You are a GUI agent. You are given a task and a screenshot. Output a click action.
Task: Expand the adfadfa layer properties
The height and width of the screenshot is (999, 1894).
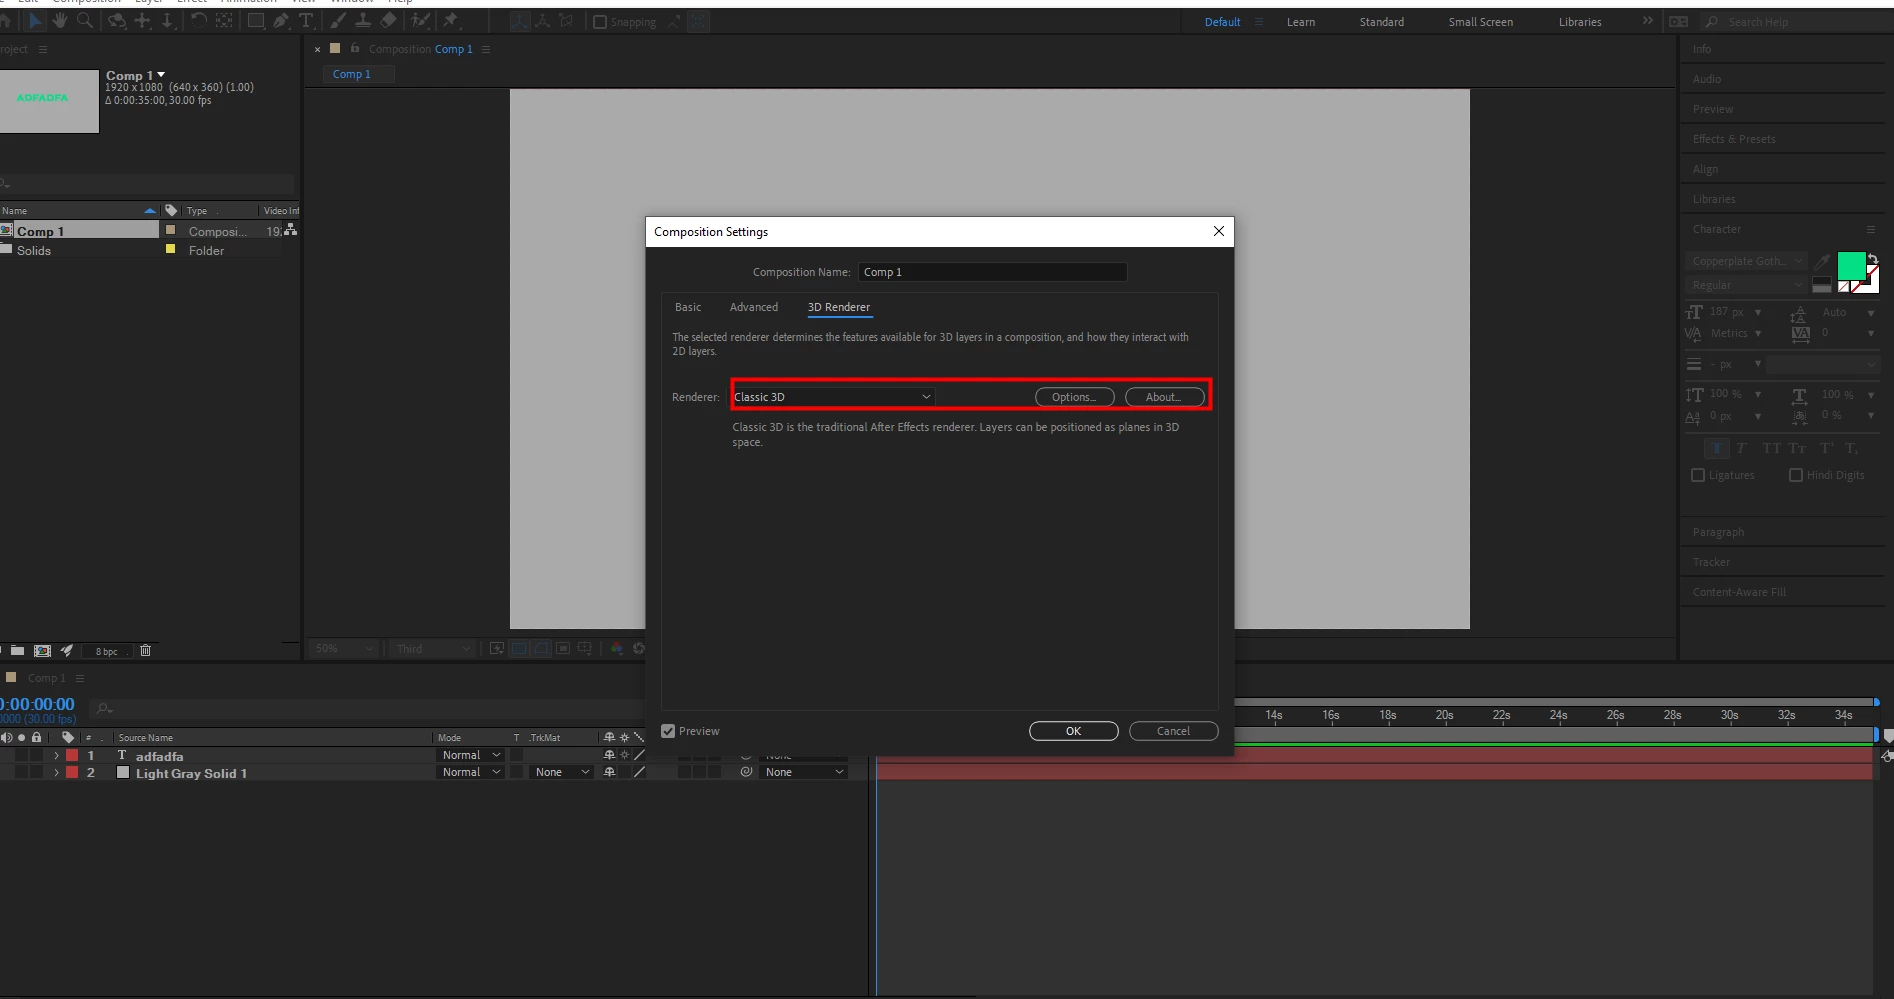pyautogui.click(x=56, y=756)
